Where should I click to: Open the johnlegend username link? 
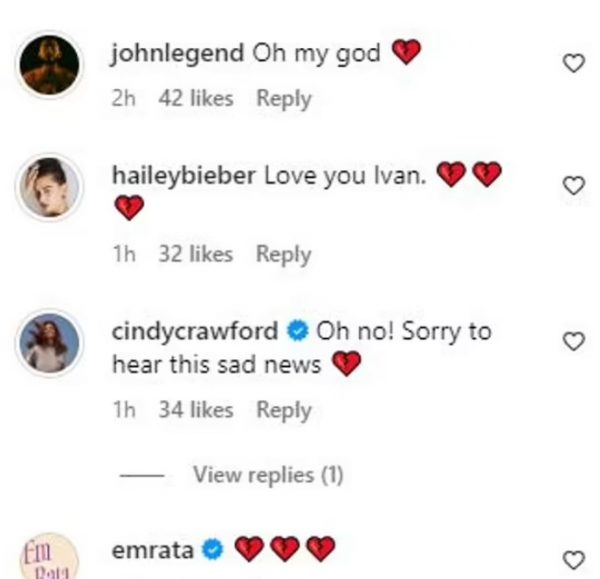point(178,54)
